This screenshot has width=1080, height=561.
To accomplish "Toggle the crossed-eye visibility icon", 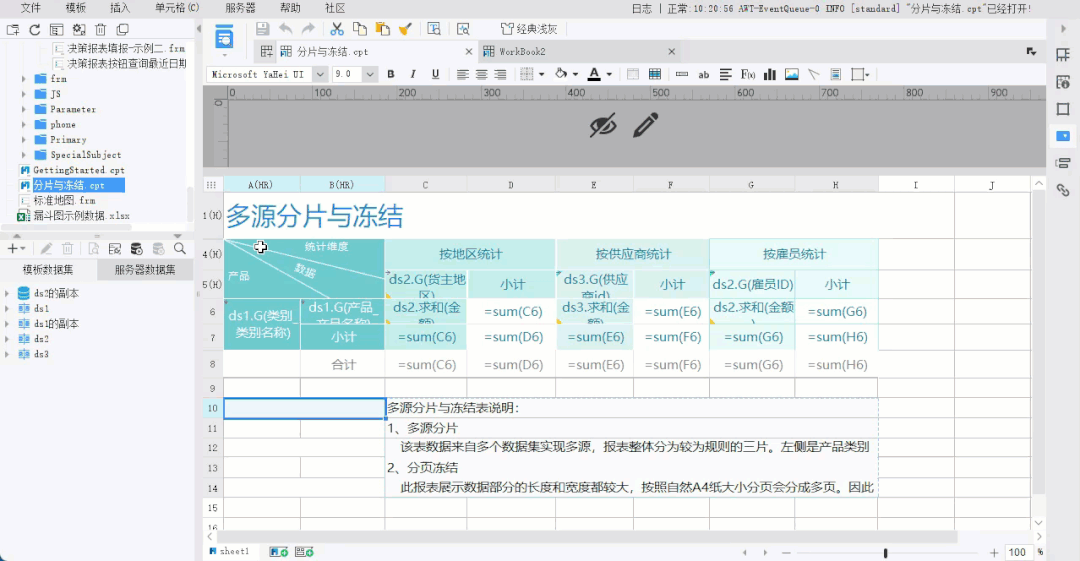I will tap(603, 125).
